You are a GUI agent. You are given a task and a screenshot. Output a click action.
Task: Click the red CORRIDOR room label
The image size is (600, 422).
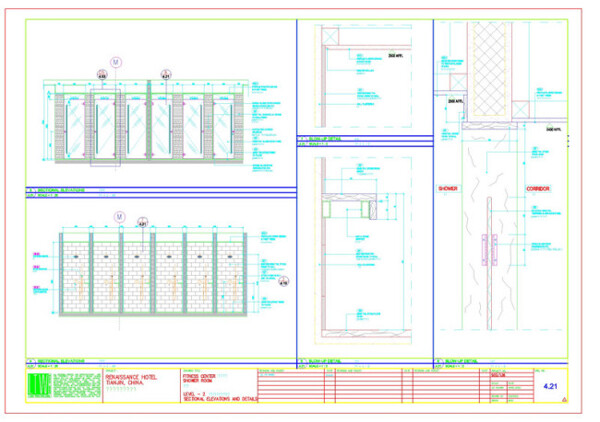538,189
